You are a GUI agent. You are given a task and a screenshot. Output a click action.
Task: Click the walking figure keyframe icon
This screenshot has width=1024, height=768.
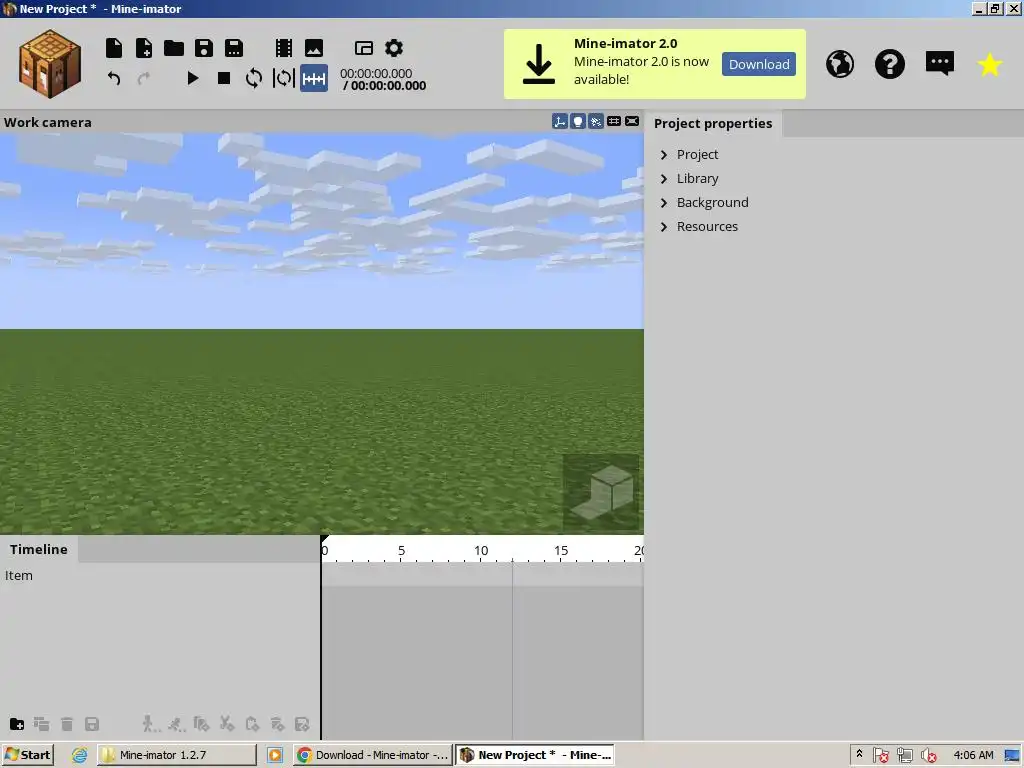pyautogui.click(x=150, y=724)
